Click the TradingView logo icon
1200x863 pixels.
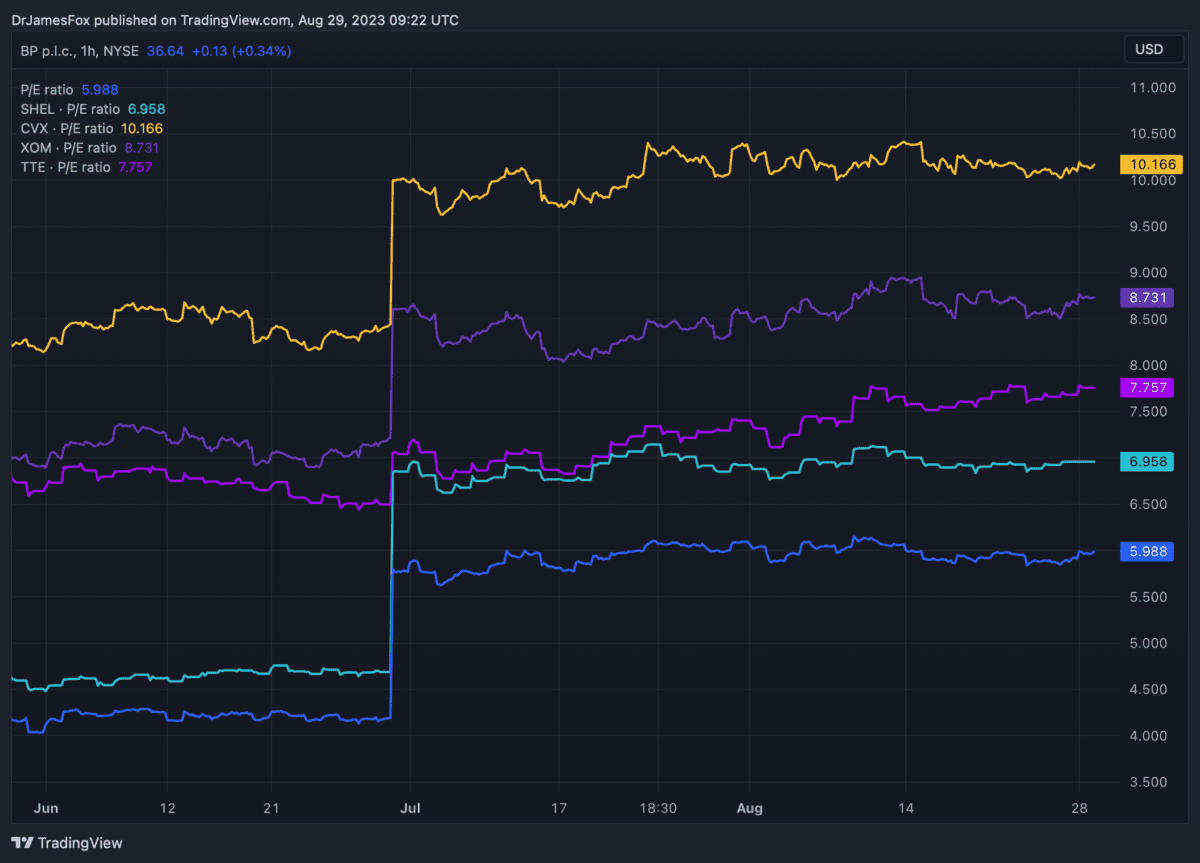(x=22, y=843)
